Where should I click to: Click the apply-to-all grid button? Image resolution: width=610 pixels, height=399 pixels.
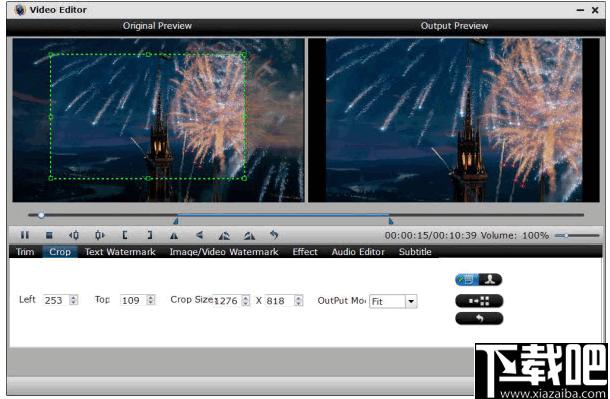tap(479, 301)
